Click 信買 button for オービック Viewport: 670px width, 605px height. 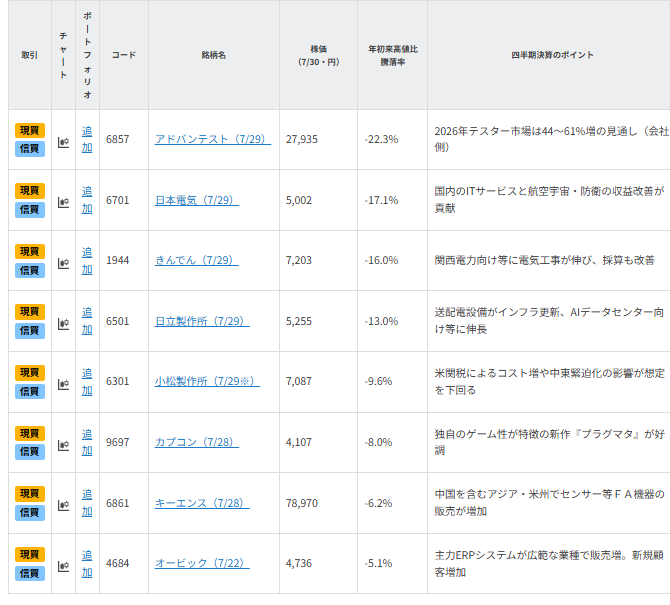(x=30, y=573)
